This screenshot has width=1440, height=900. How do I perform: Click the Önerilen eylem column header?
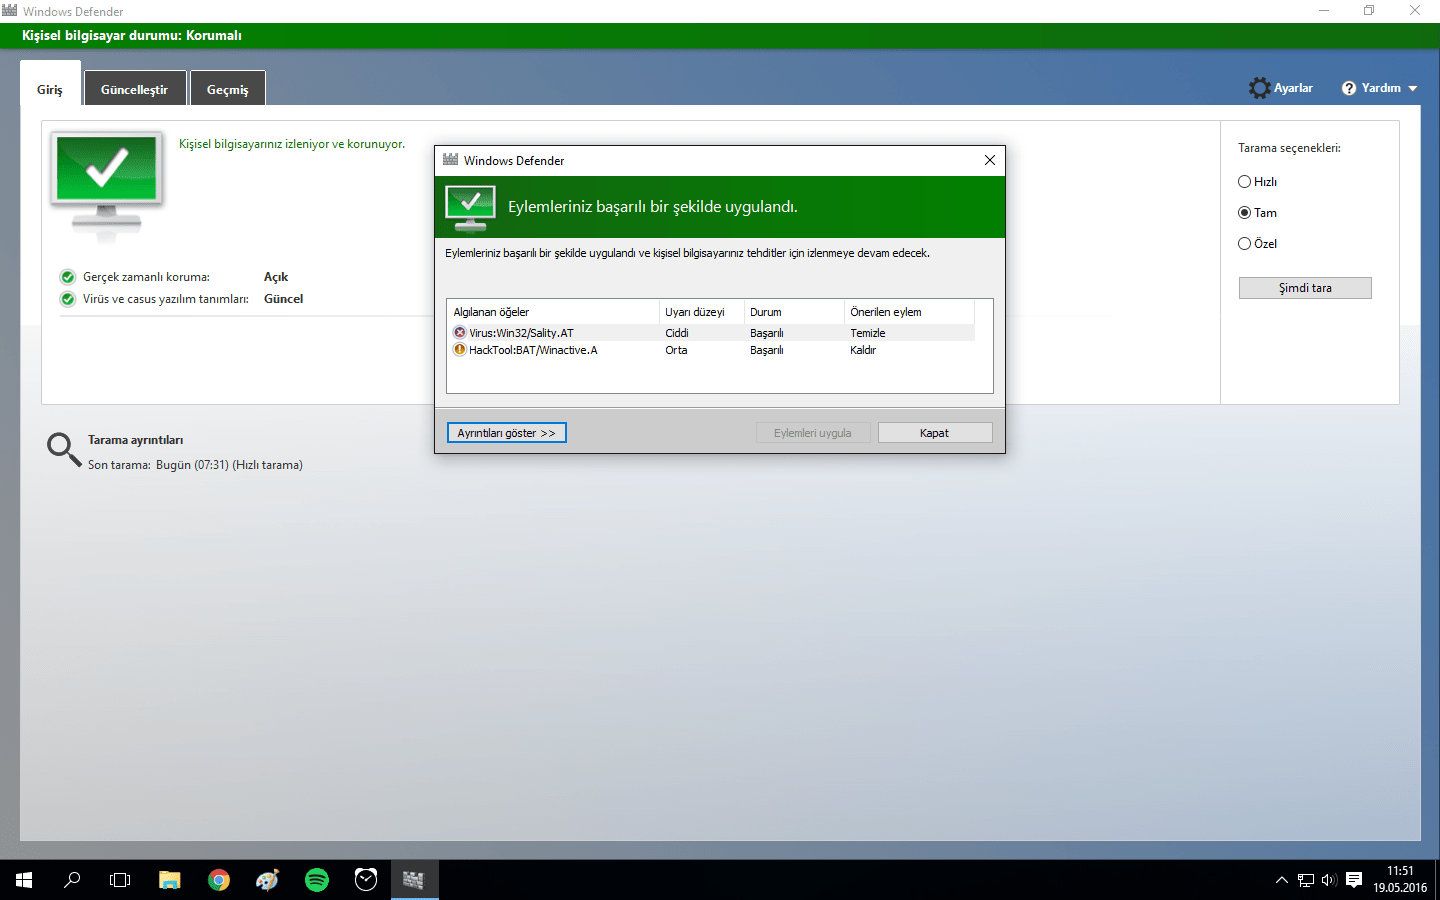(910, 312)
